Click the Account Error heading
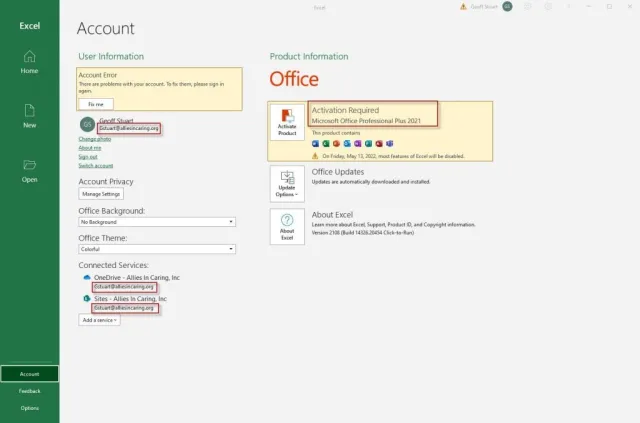640x423 pixels. point(98,75)
